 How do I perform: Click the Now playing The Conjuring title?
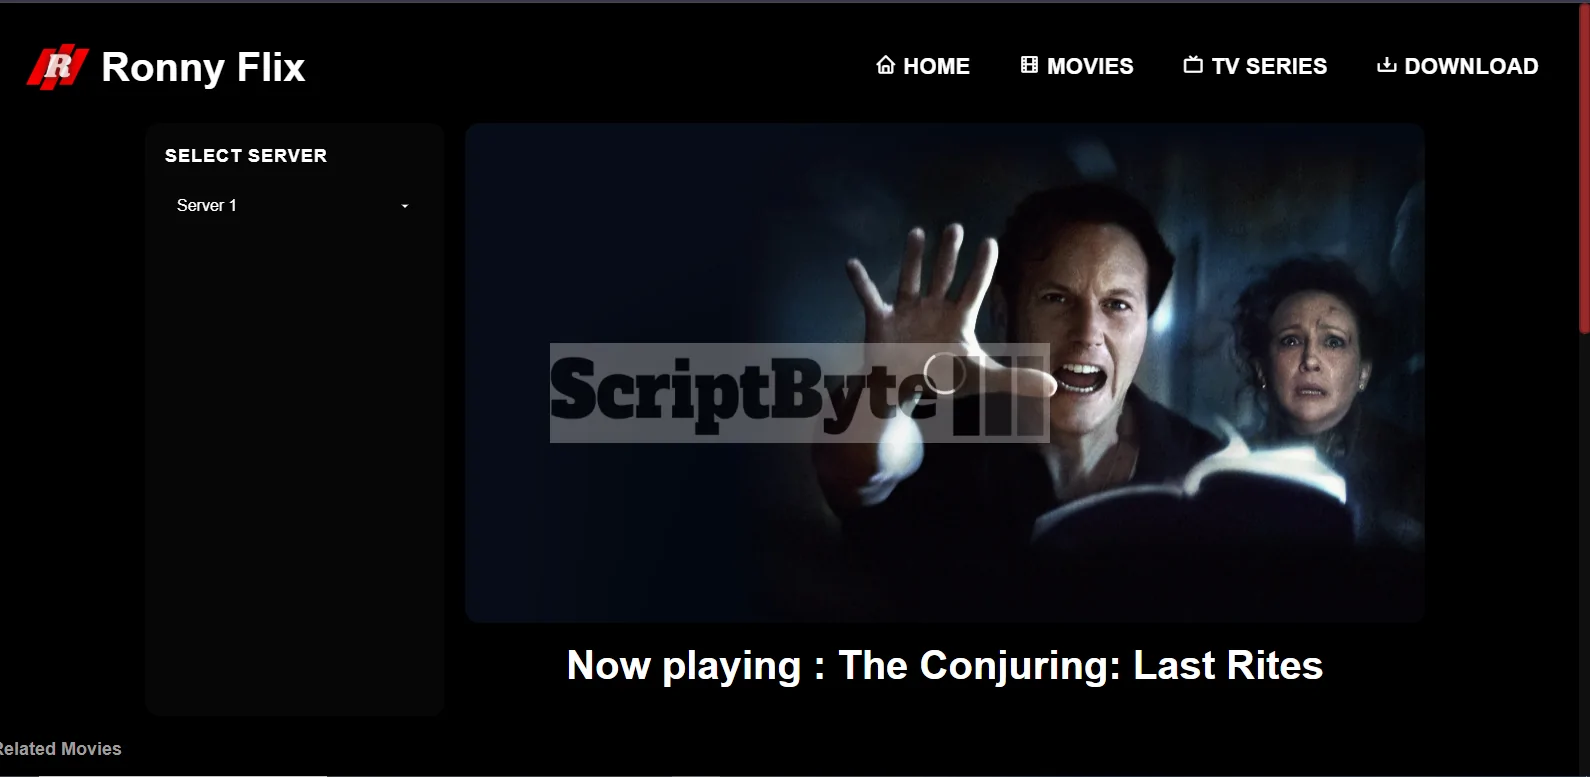(x=944, y=665)
